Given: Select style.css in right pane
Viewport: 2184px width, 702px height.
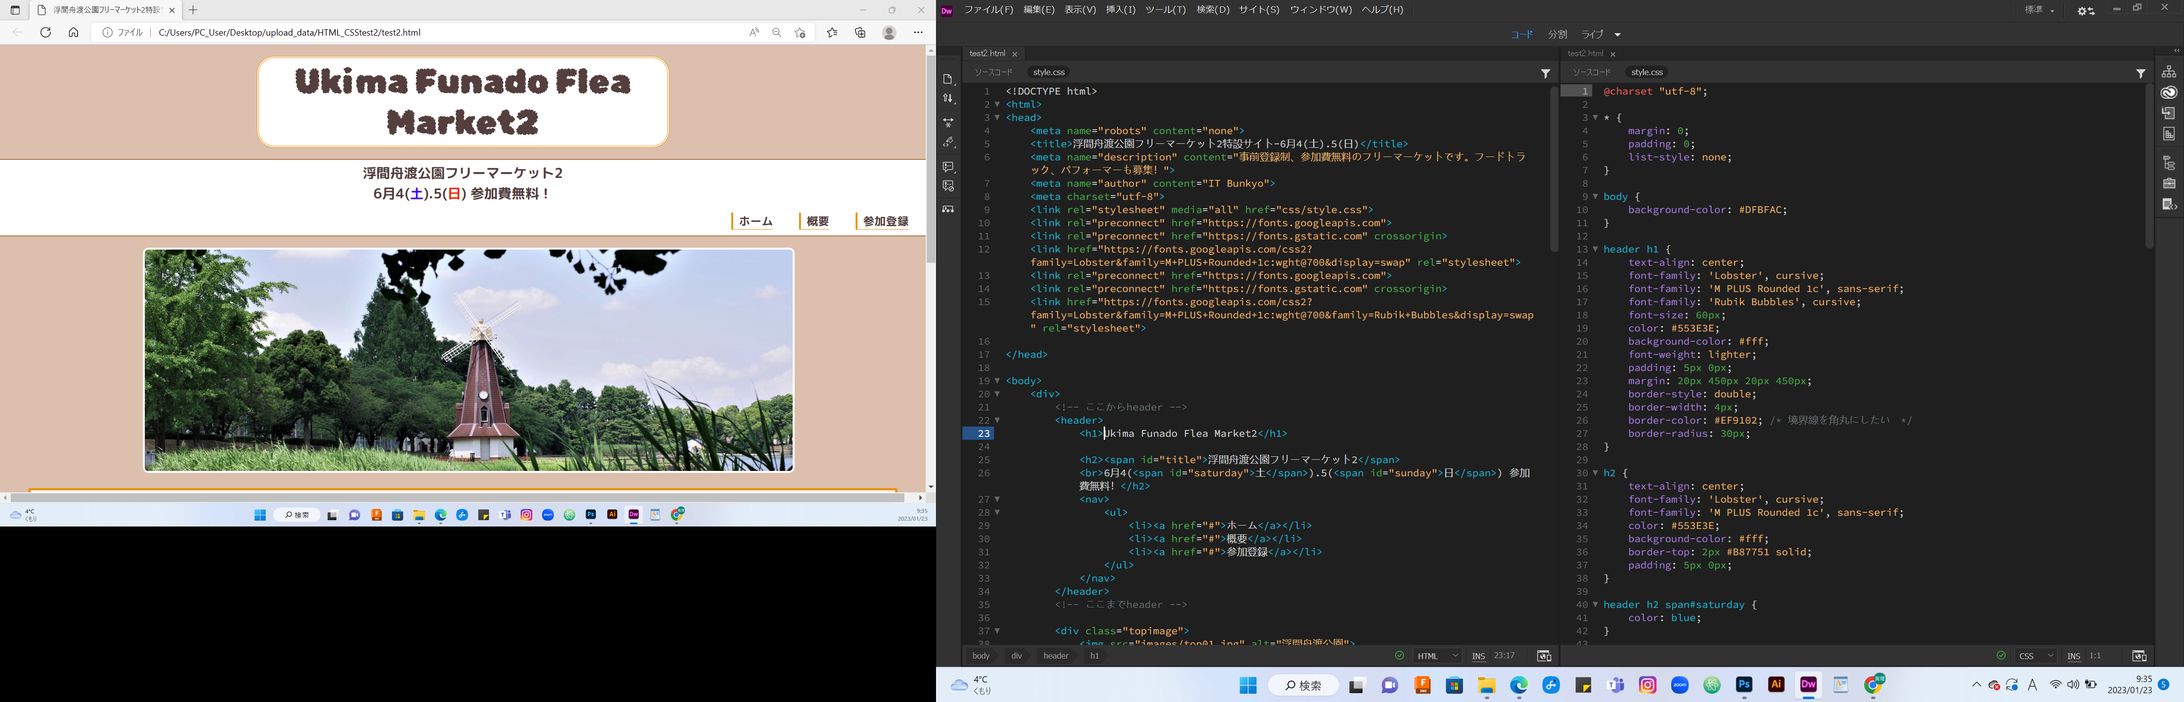Looking at the screenshot, I should [x=1647, y=73].
